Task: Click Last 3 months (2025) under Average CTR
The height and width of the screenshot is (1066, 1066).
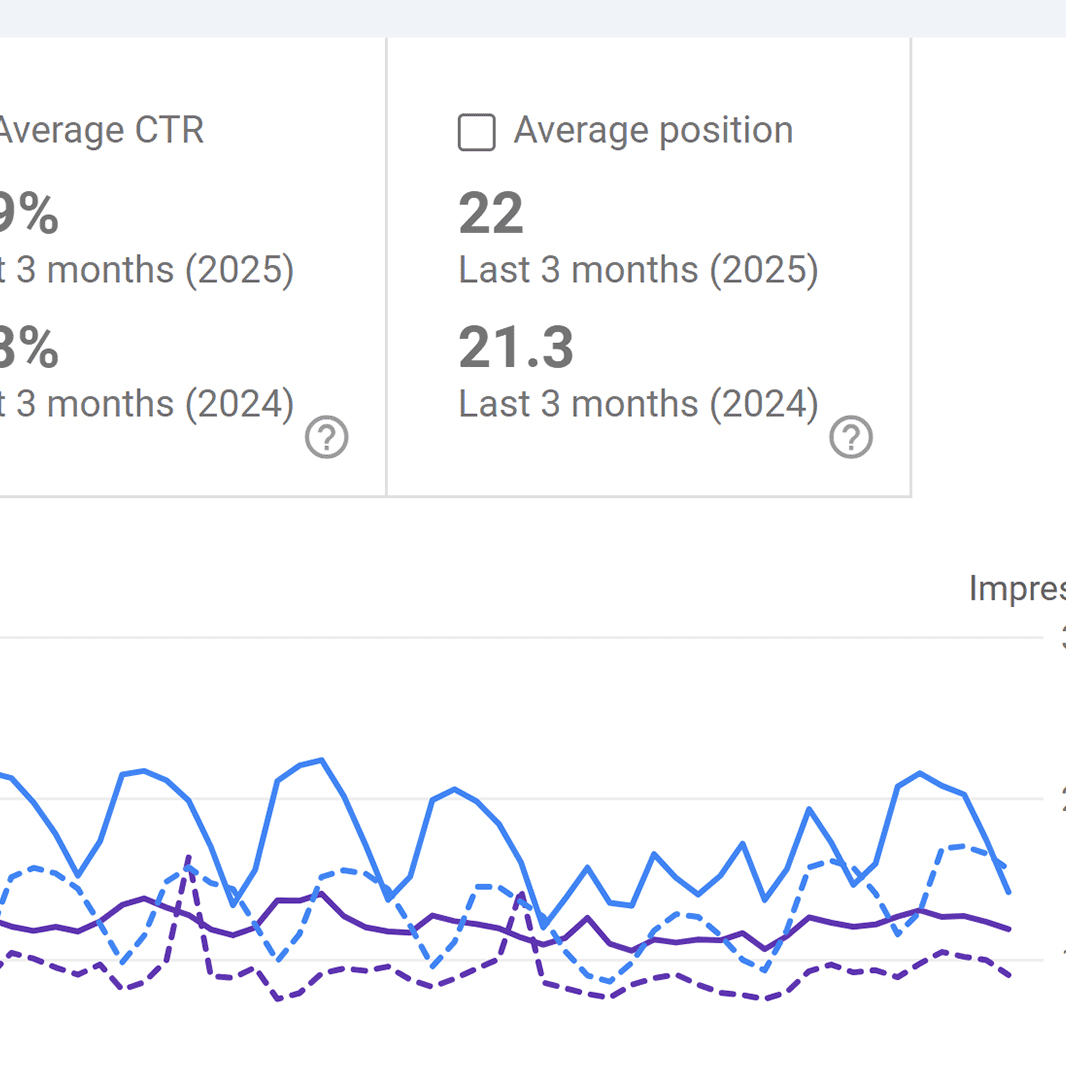Action: pyautogui.click(x=146, y=270)
